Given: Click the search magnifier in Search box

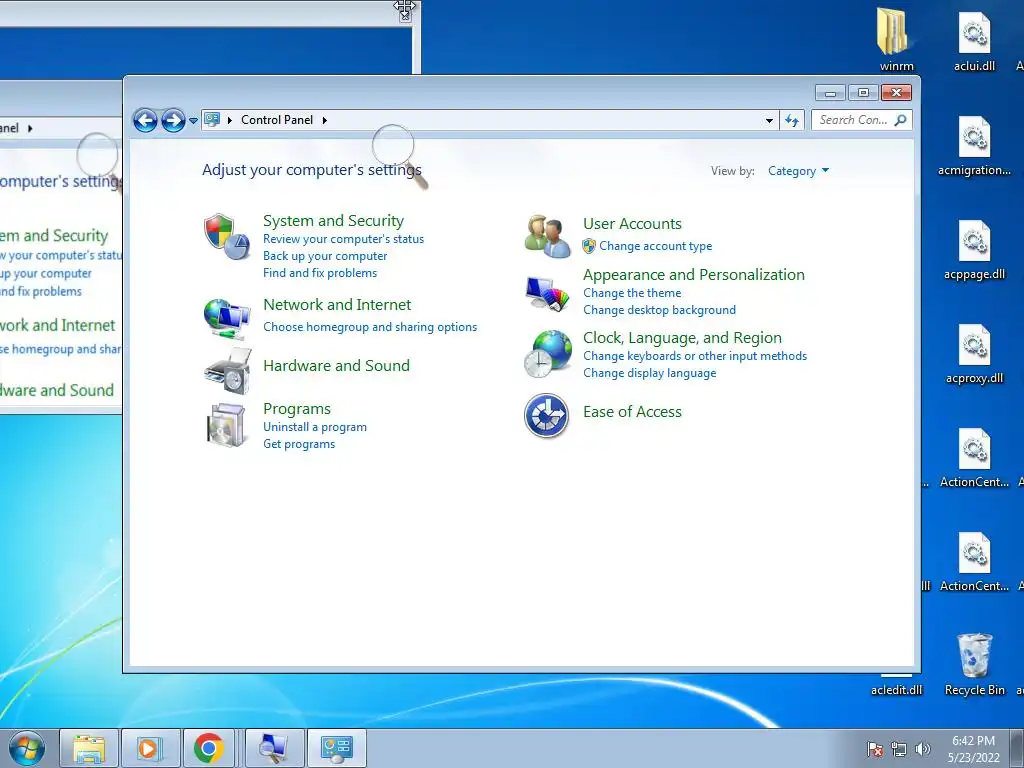Looking at the screenshot, I should tap(901, 120).
